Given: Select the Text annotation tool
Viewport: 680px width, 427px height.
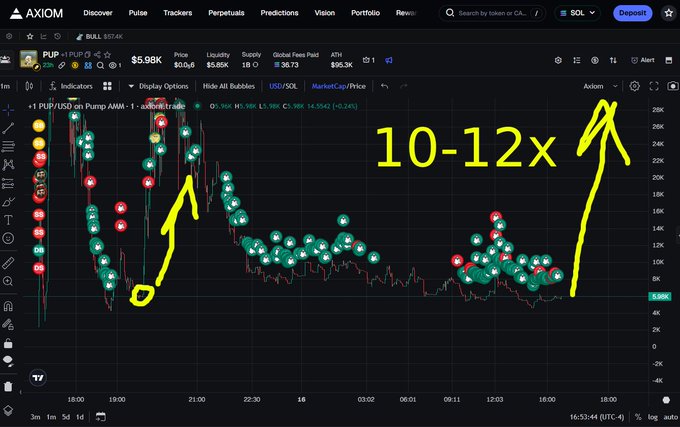Looking at the screenshot, I should click(x=8, y=220).
